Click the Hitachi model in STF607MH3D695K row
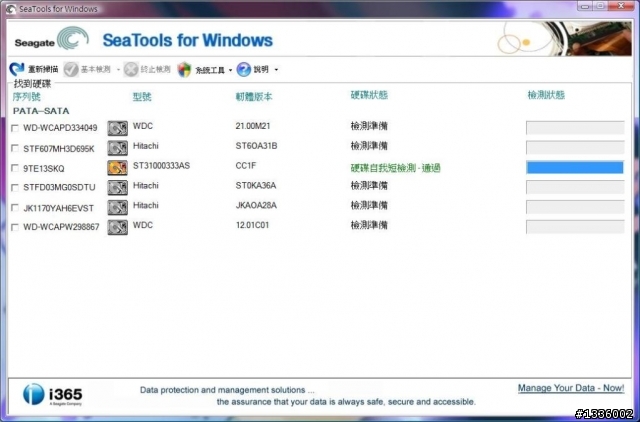Screen dimensions: 640x422 click(146, 146)
